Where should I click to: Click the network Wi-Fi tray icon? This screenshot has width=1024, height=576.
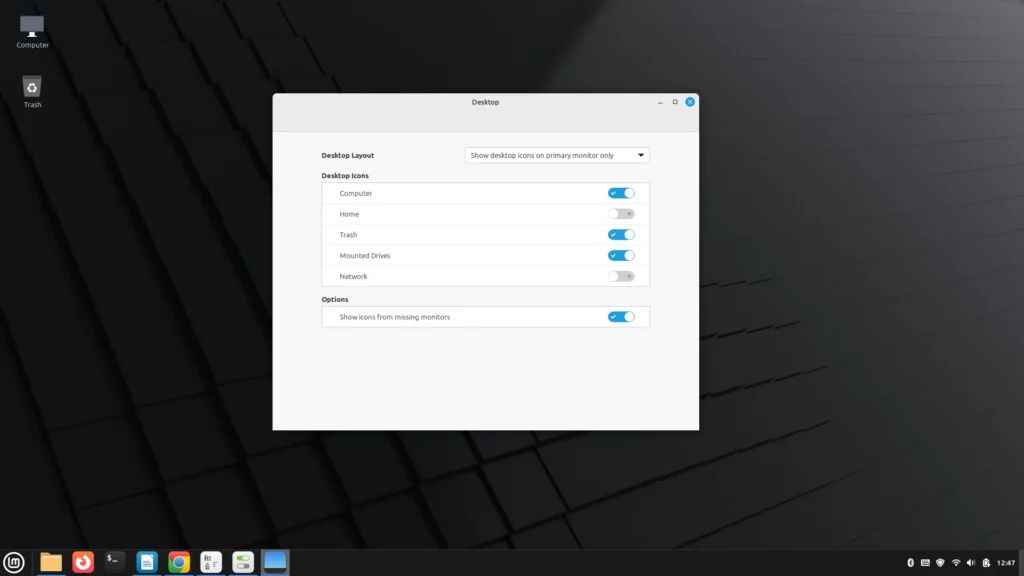pos(957,562)
